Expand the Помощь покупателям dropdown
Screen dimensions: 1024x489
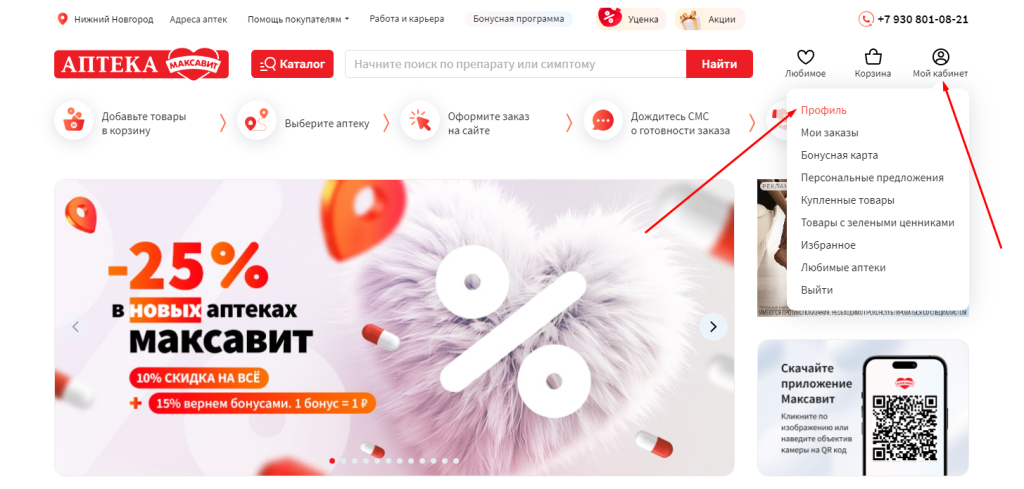pos(298,19)
